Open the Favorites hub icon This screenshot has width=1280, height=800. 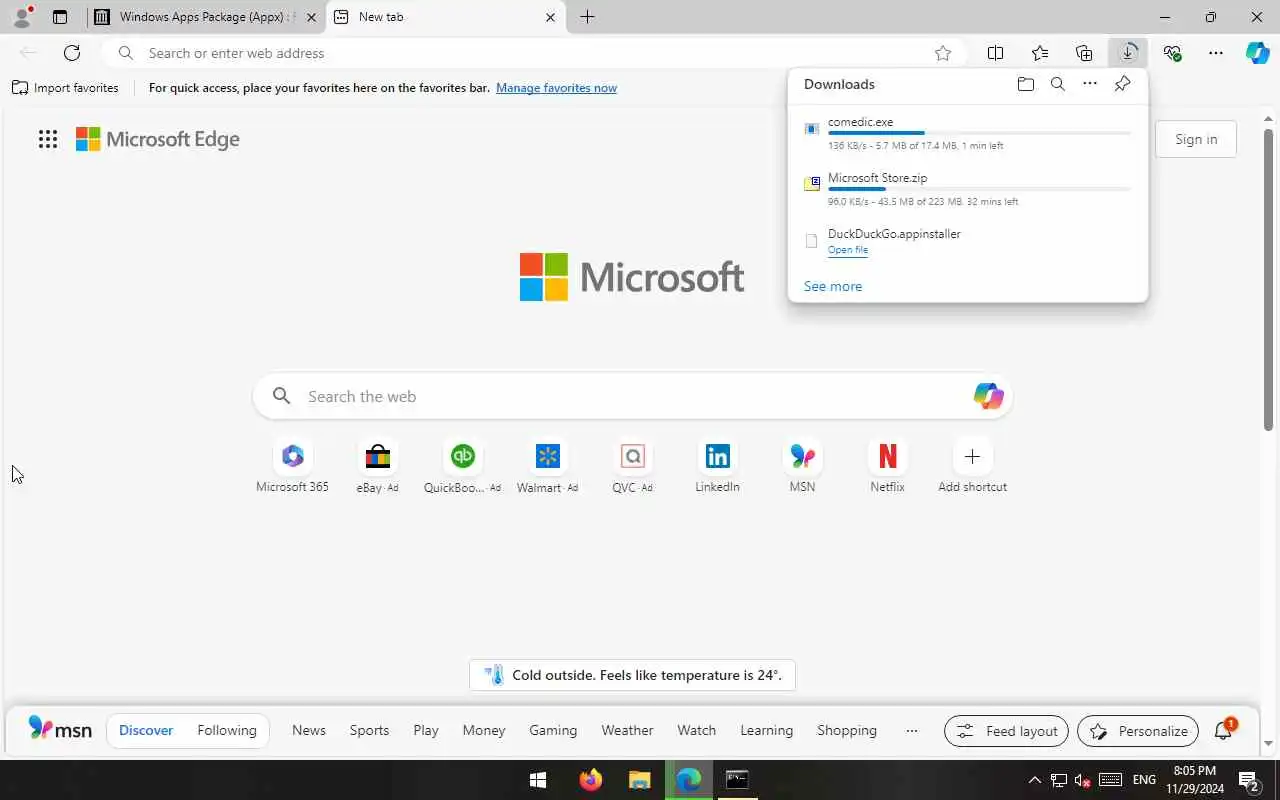[1040, 53]
